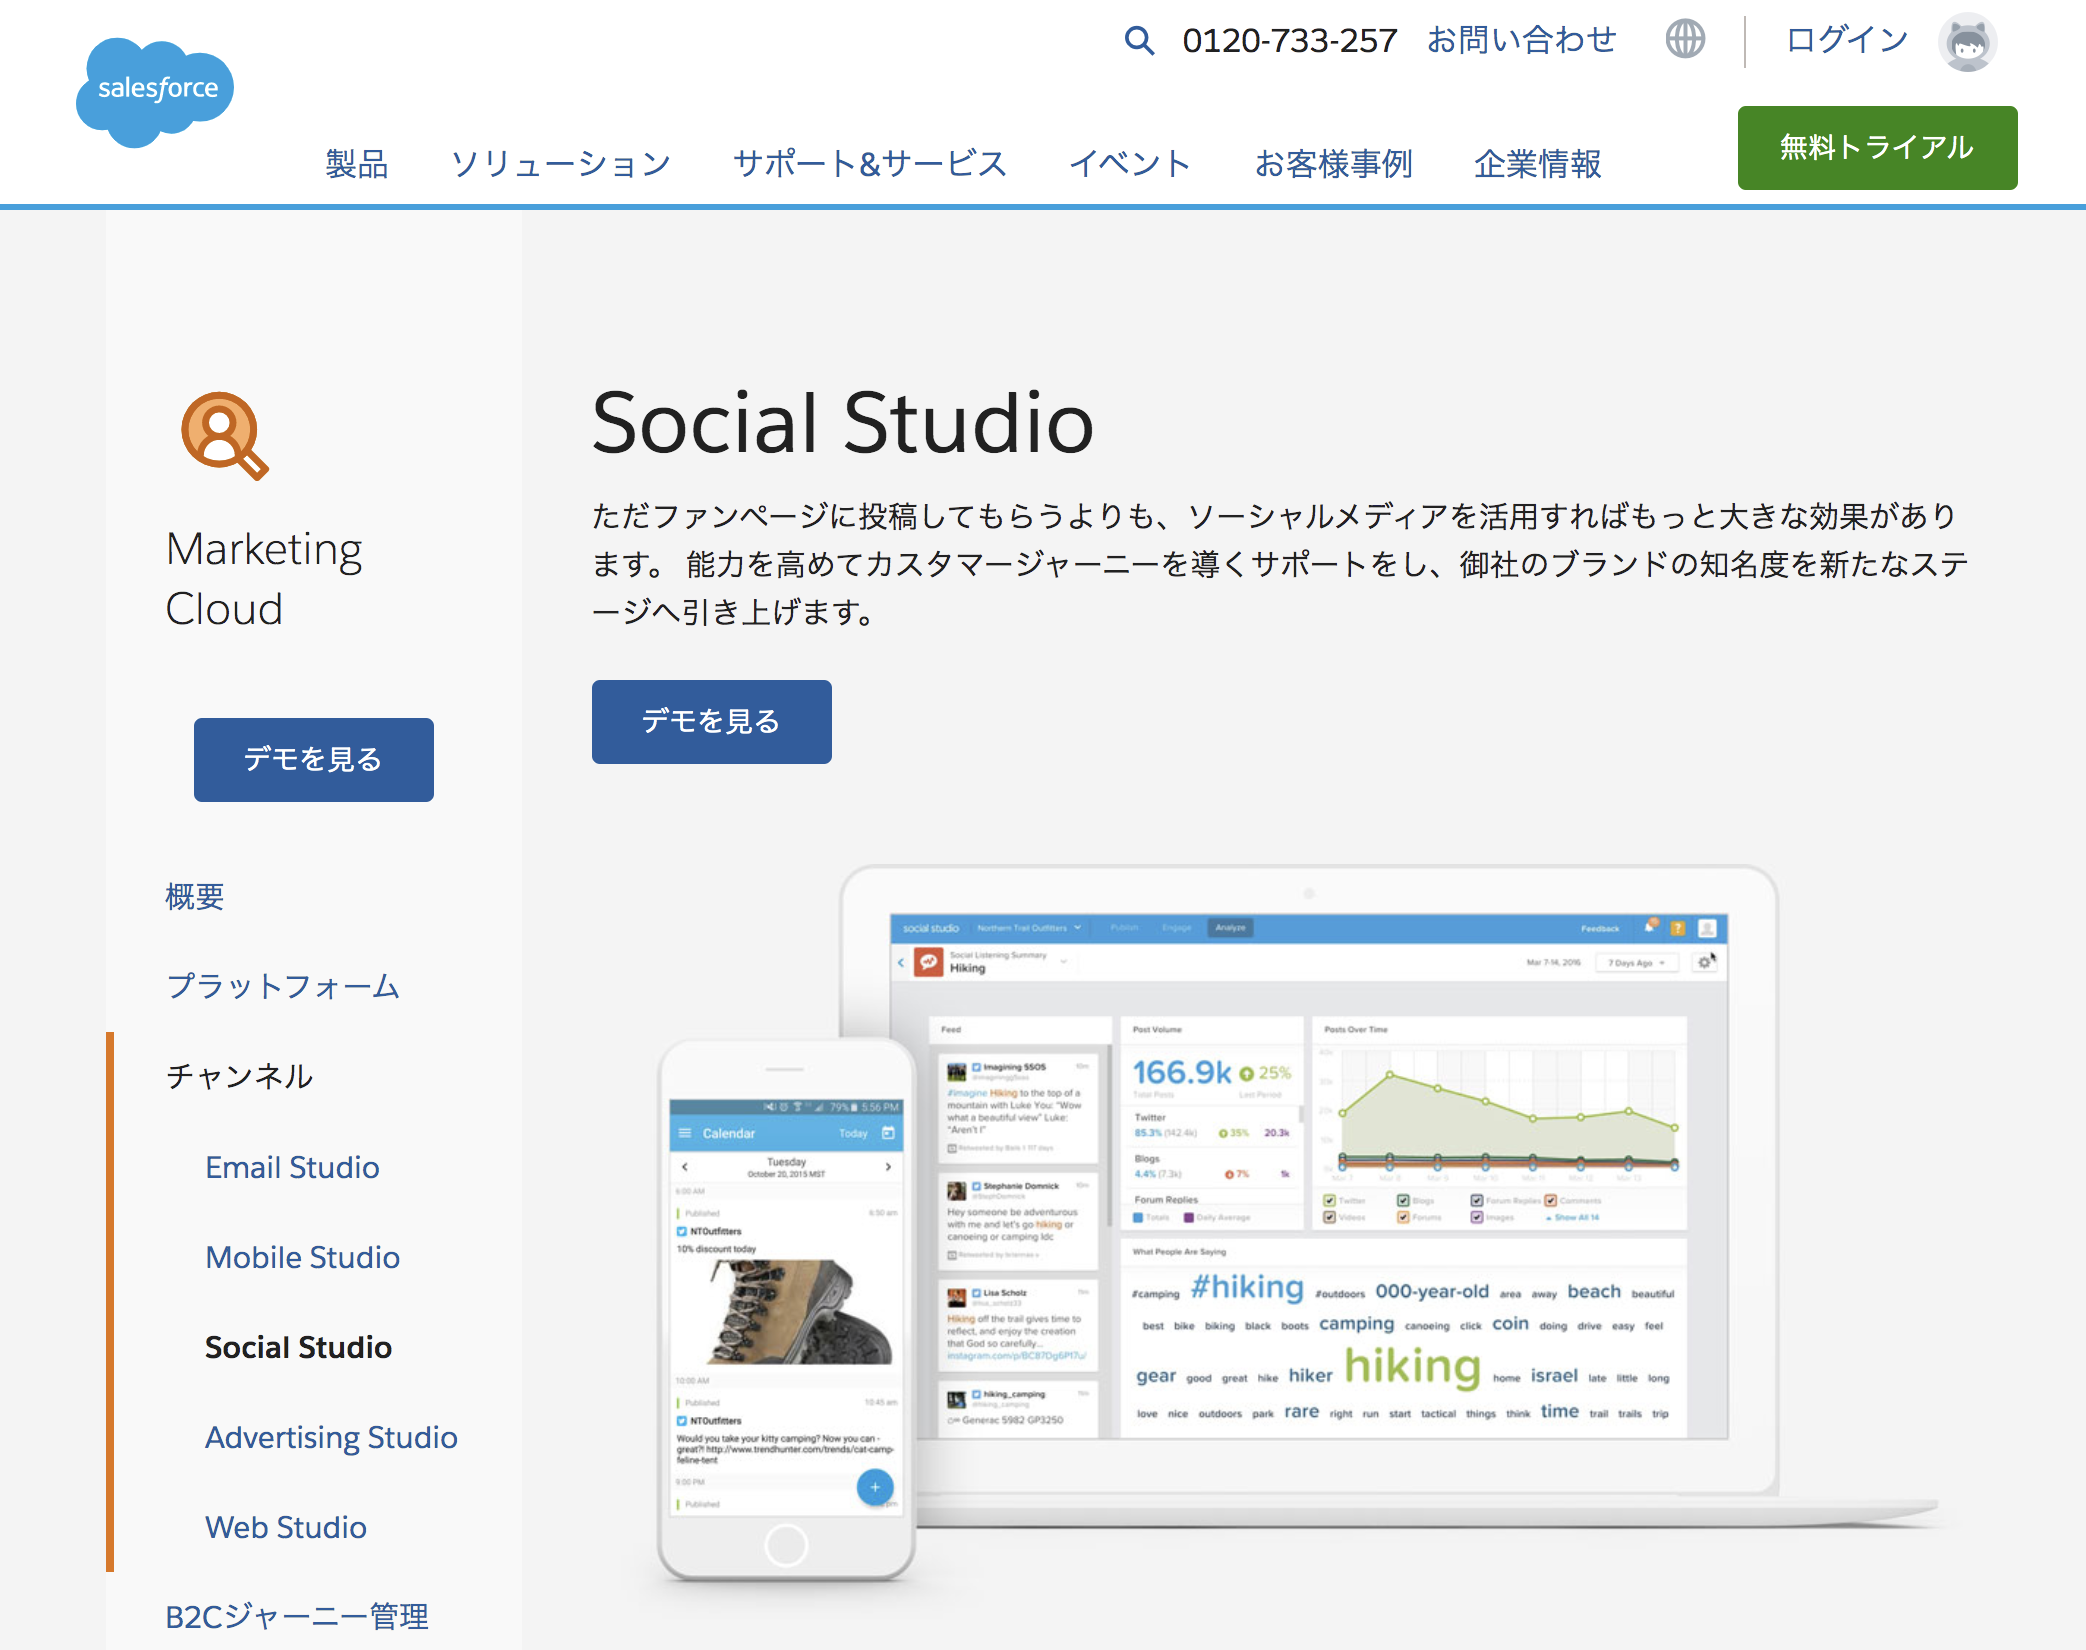The width and height of the screenshot is (2086, 1650).
Task: Open the 企業情報 menu
Action: coord(1538,163)
